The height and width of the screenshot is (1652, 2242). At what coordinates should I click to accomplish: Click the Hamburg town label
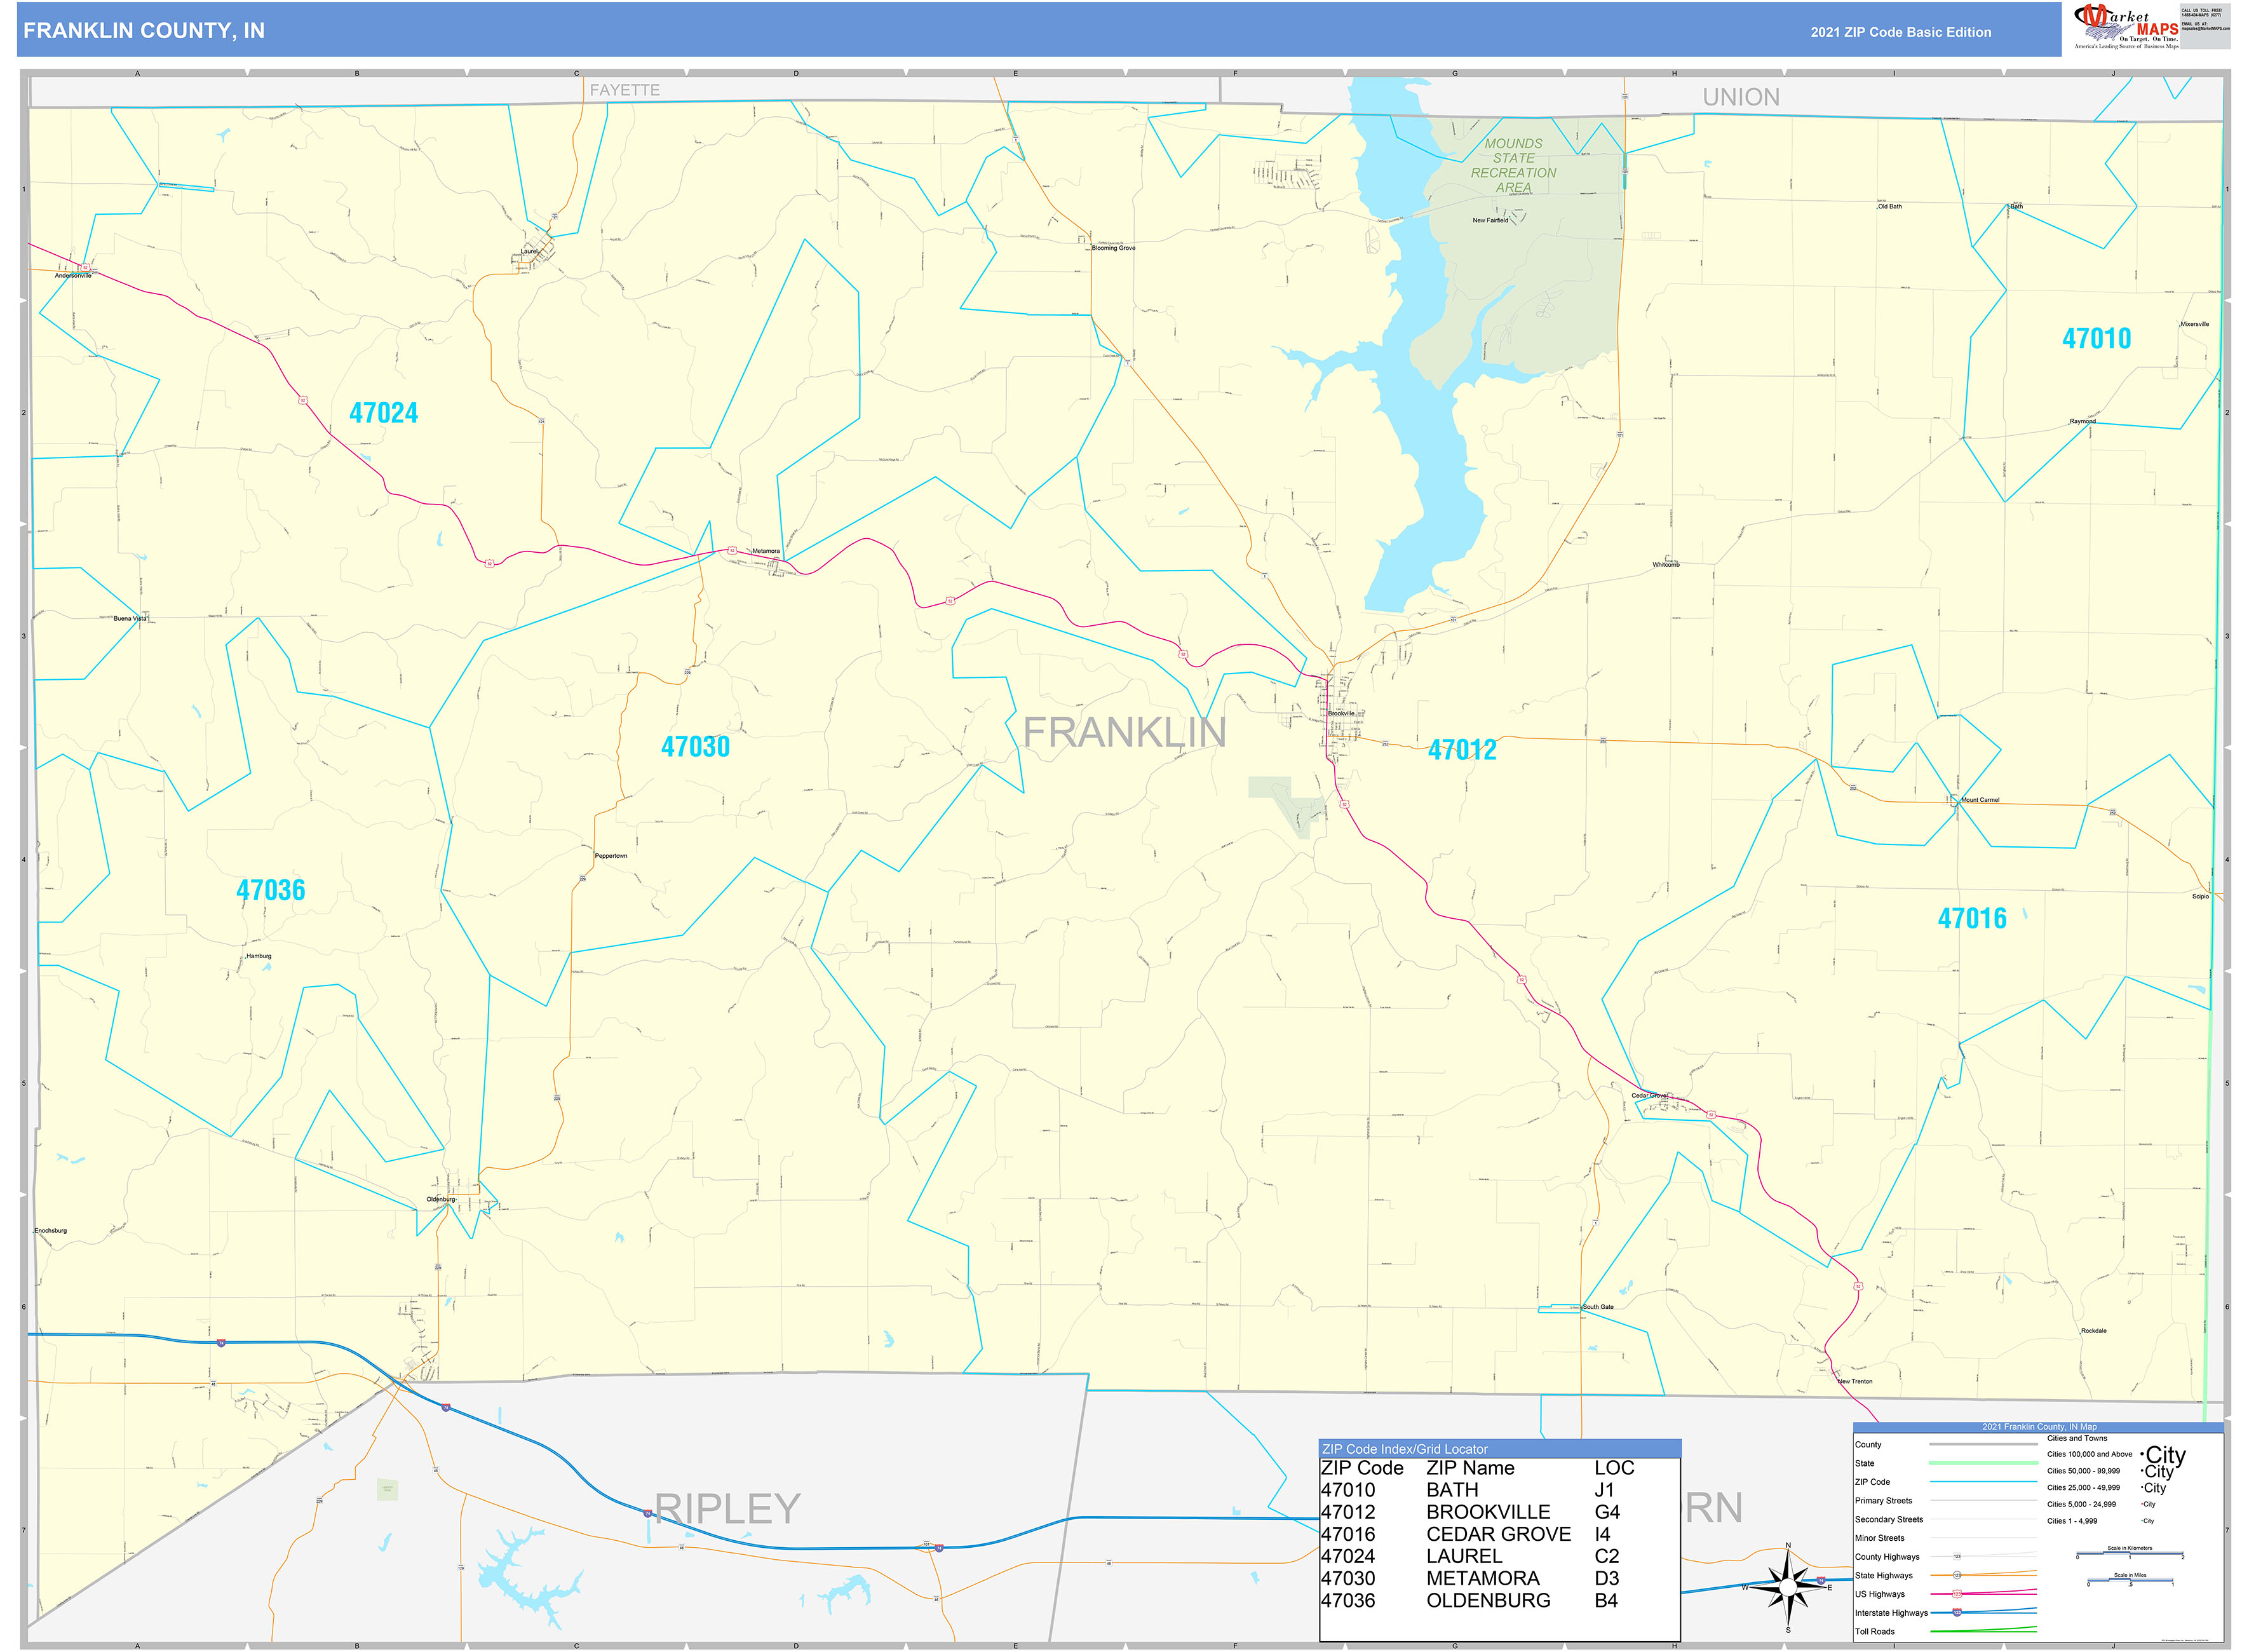coord(259,956)
